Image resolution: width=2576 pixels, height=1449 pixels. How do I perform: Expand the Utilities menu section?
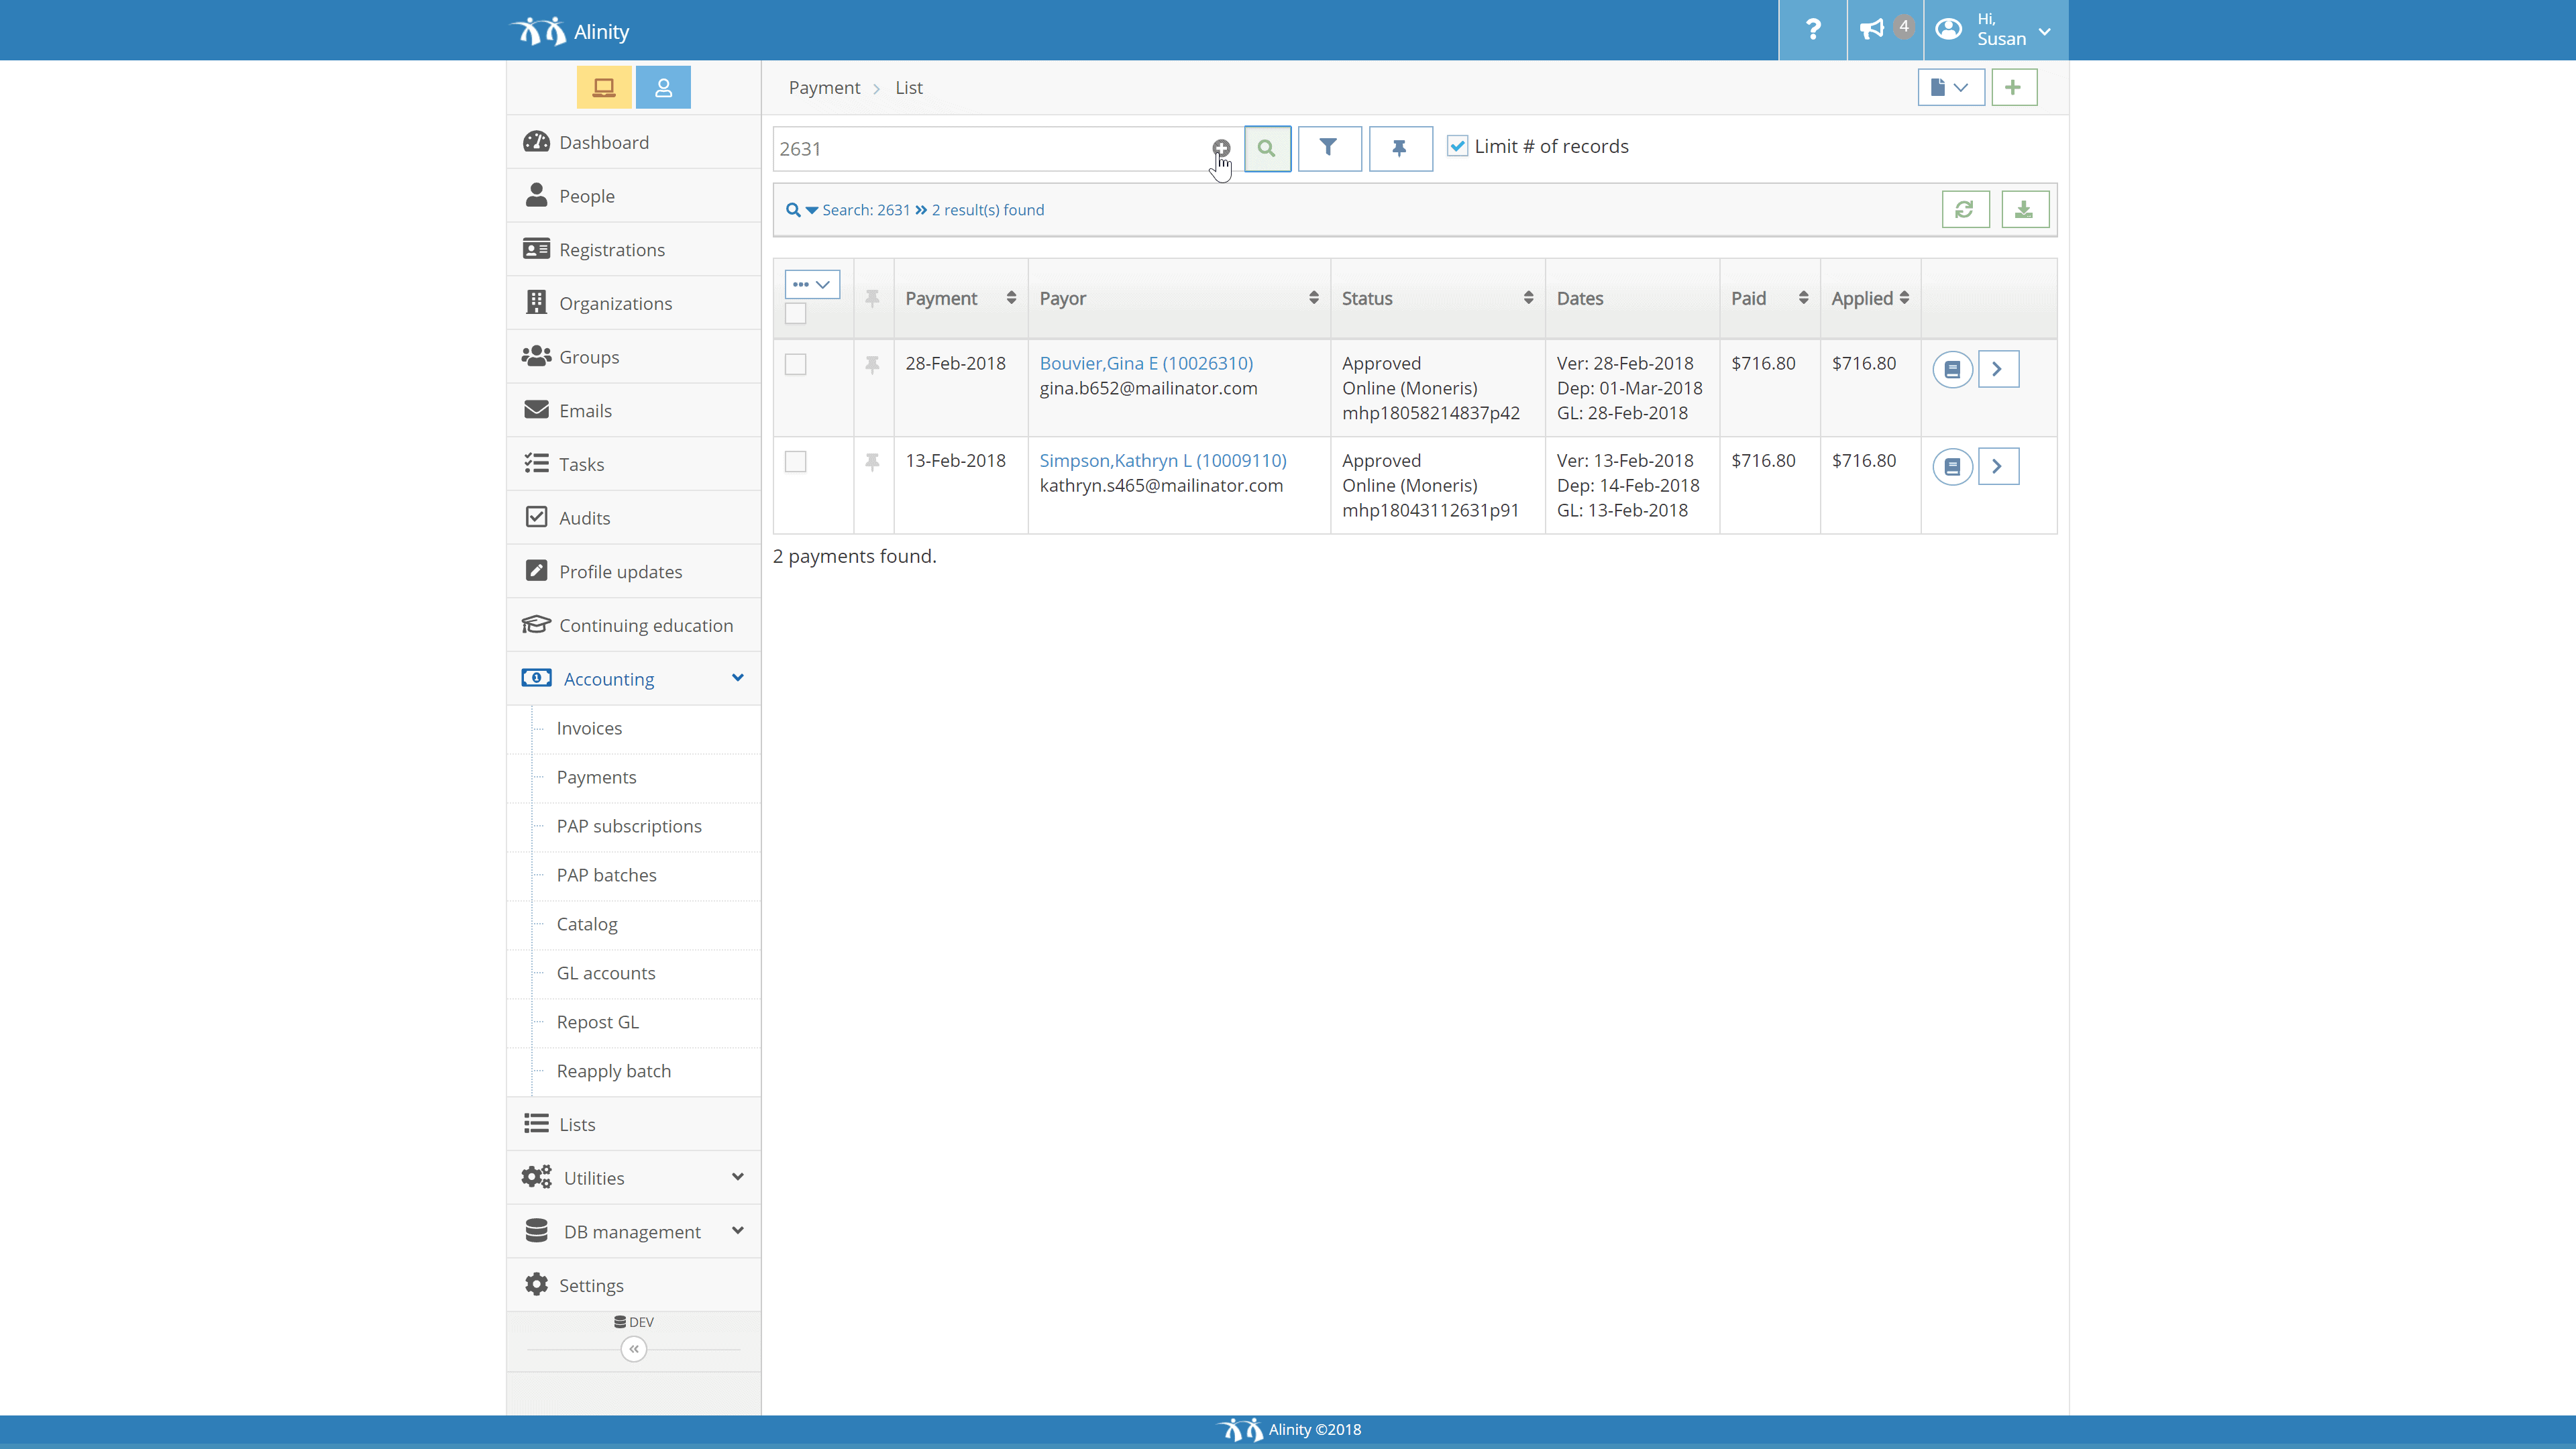(634, 1178)
